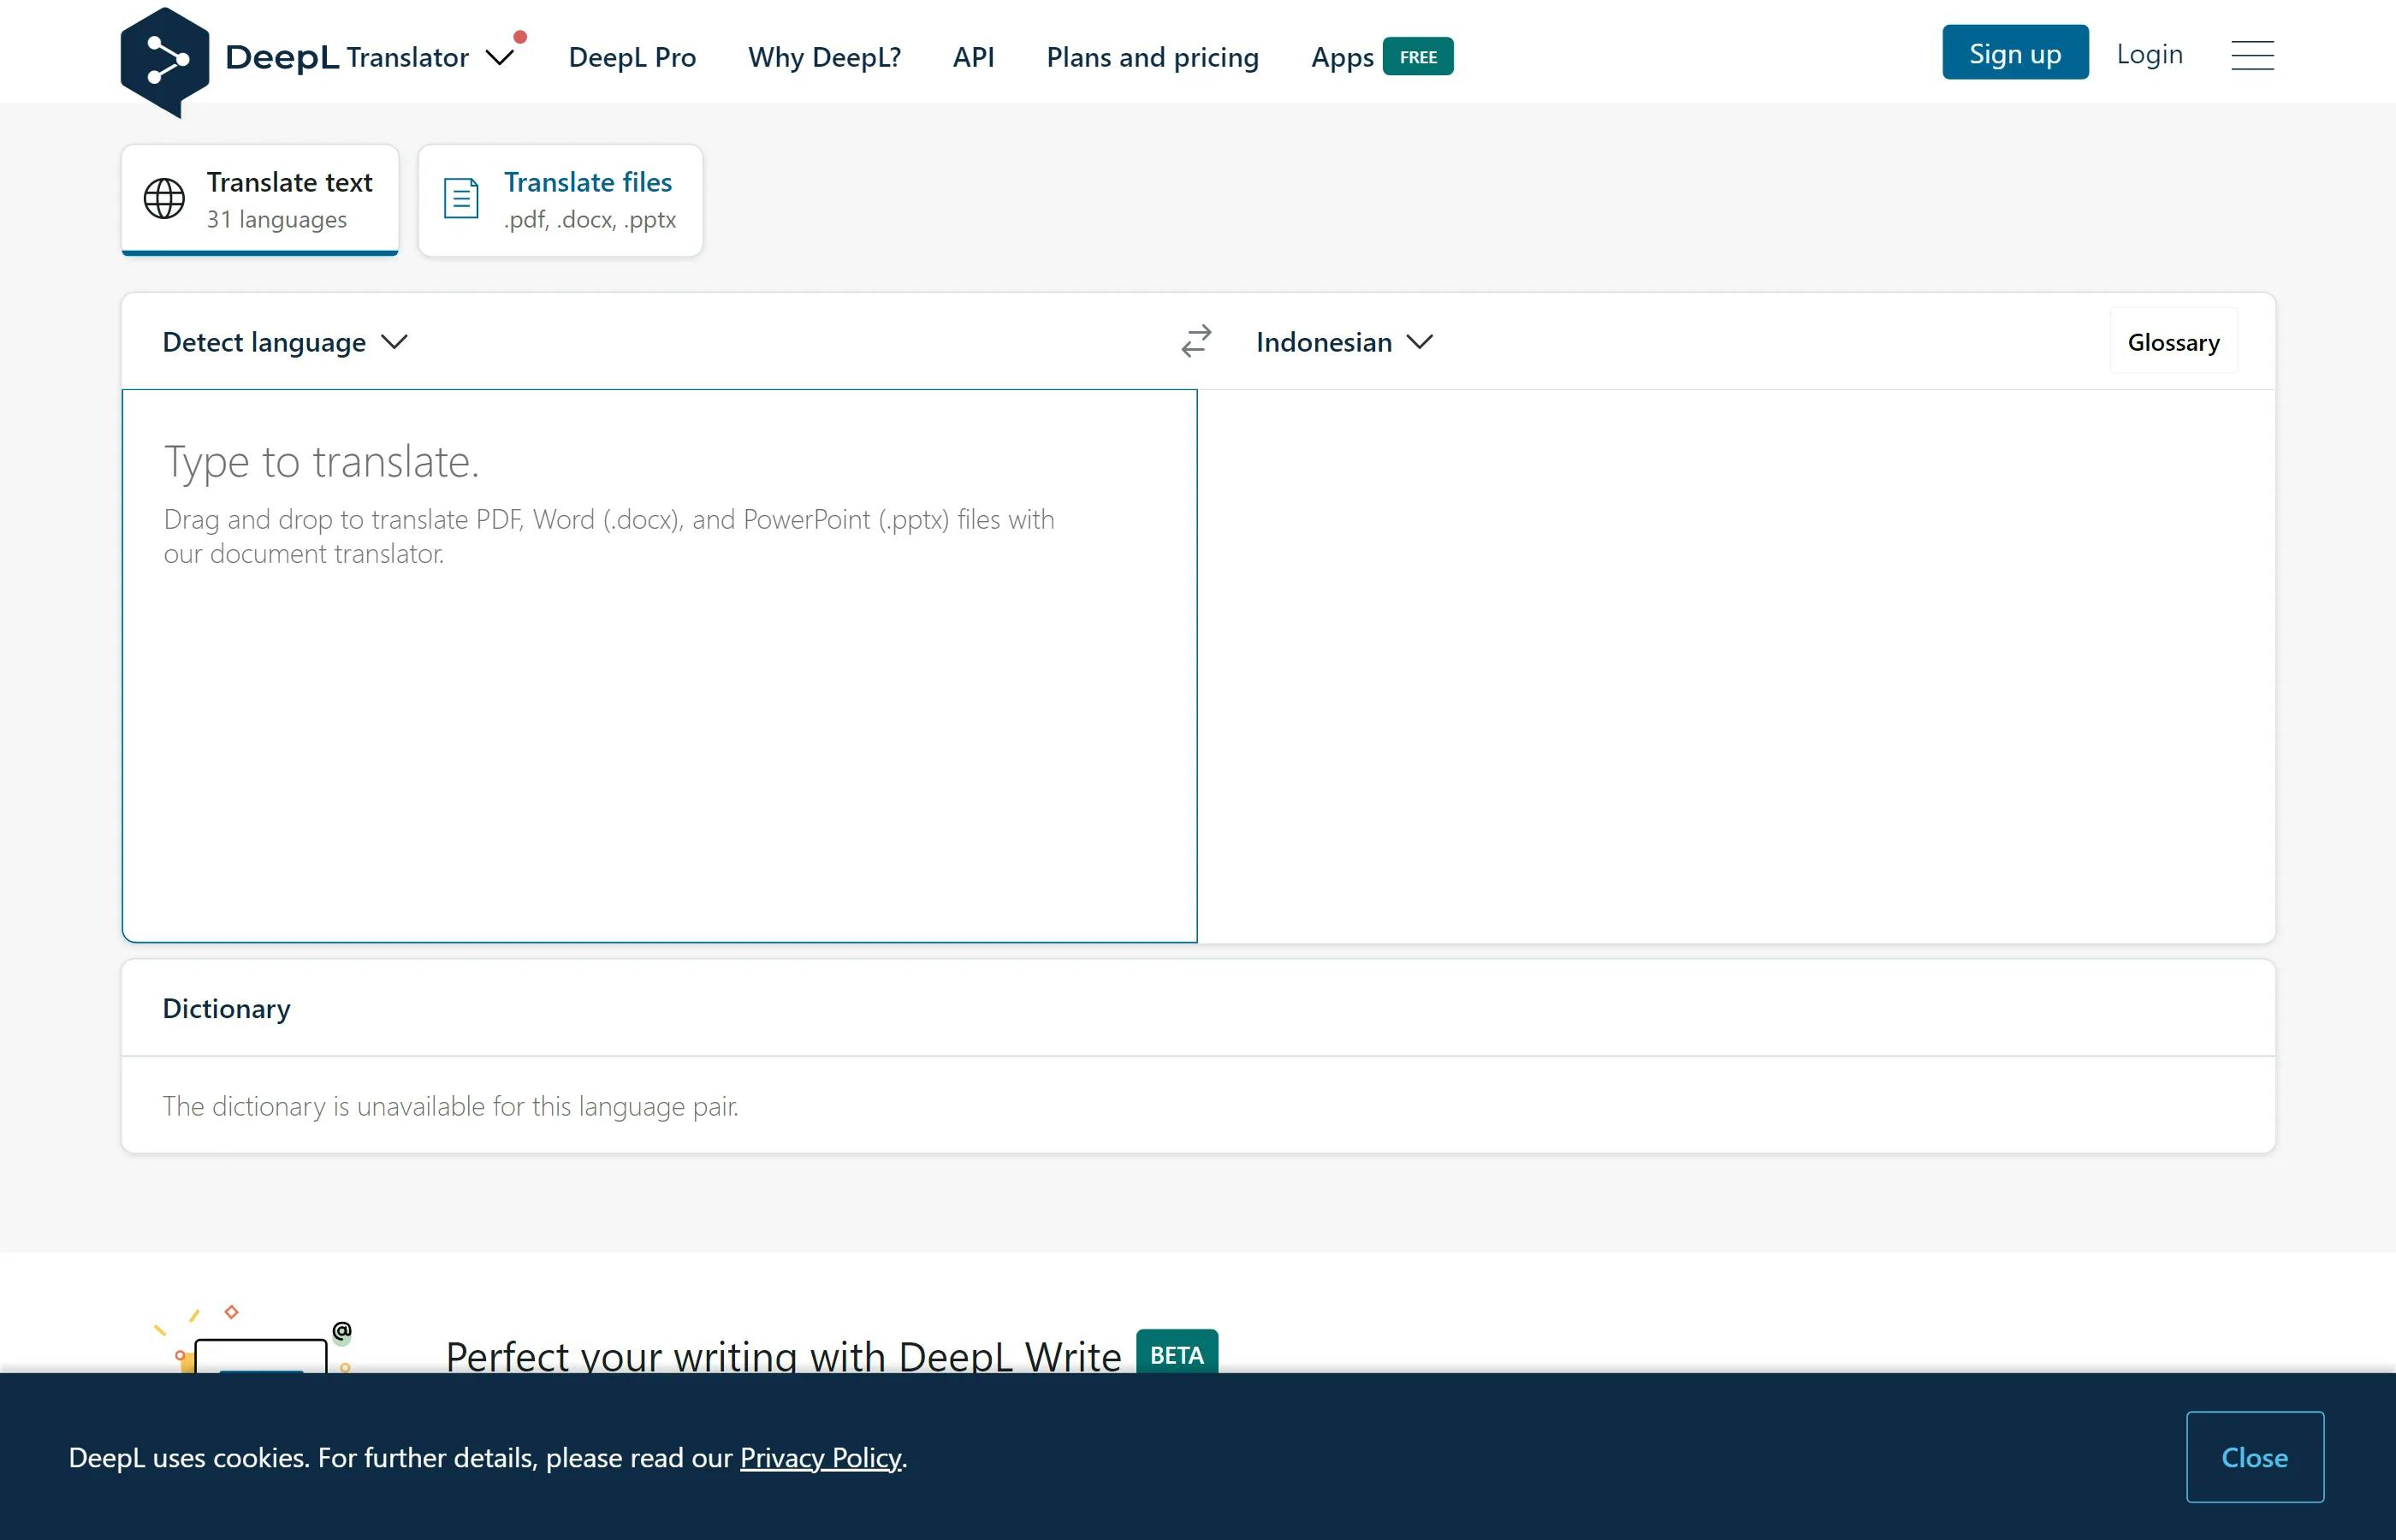Click the BETA badge beside DeepL Write

pyautogui.click(x=1177, y=1353)
